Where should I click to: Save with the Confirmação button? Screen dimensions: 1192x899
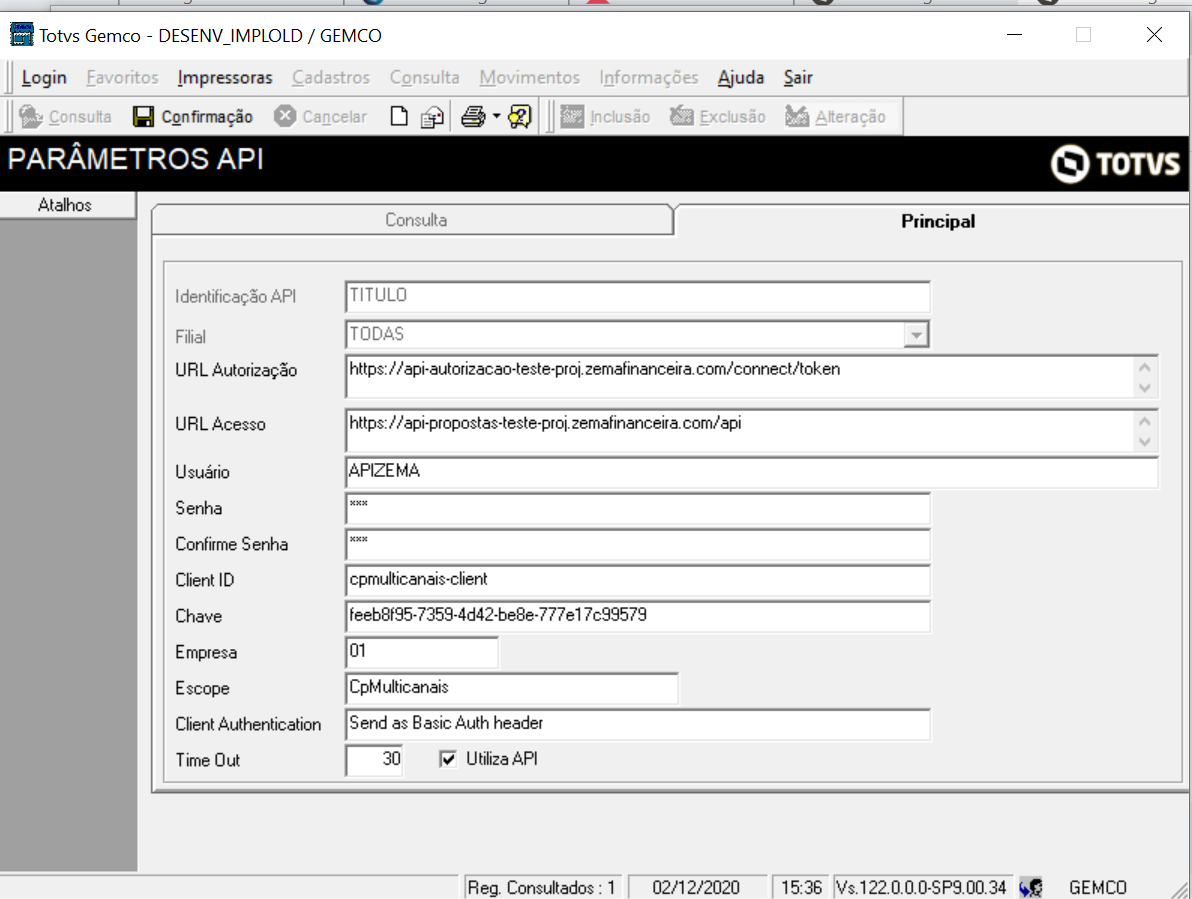point(193,116)
